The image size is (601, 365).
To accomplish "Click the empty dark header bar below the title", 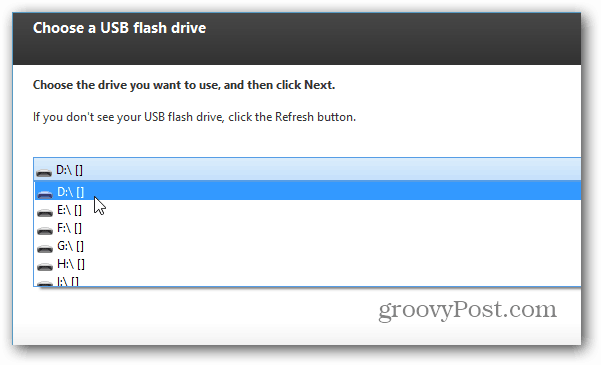I will (x=297, y=52).
